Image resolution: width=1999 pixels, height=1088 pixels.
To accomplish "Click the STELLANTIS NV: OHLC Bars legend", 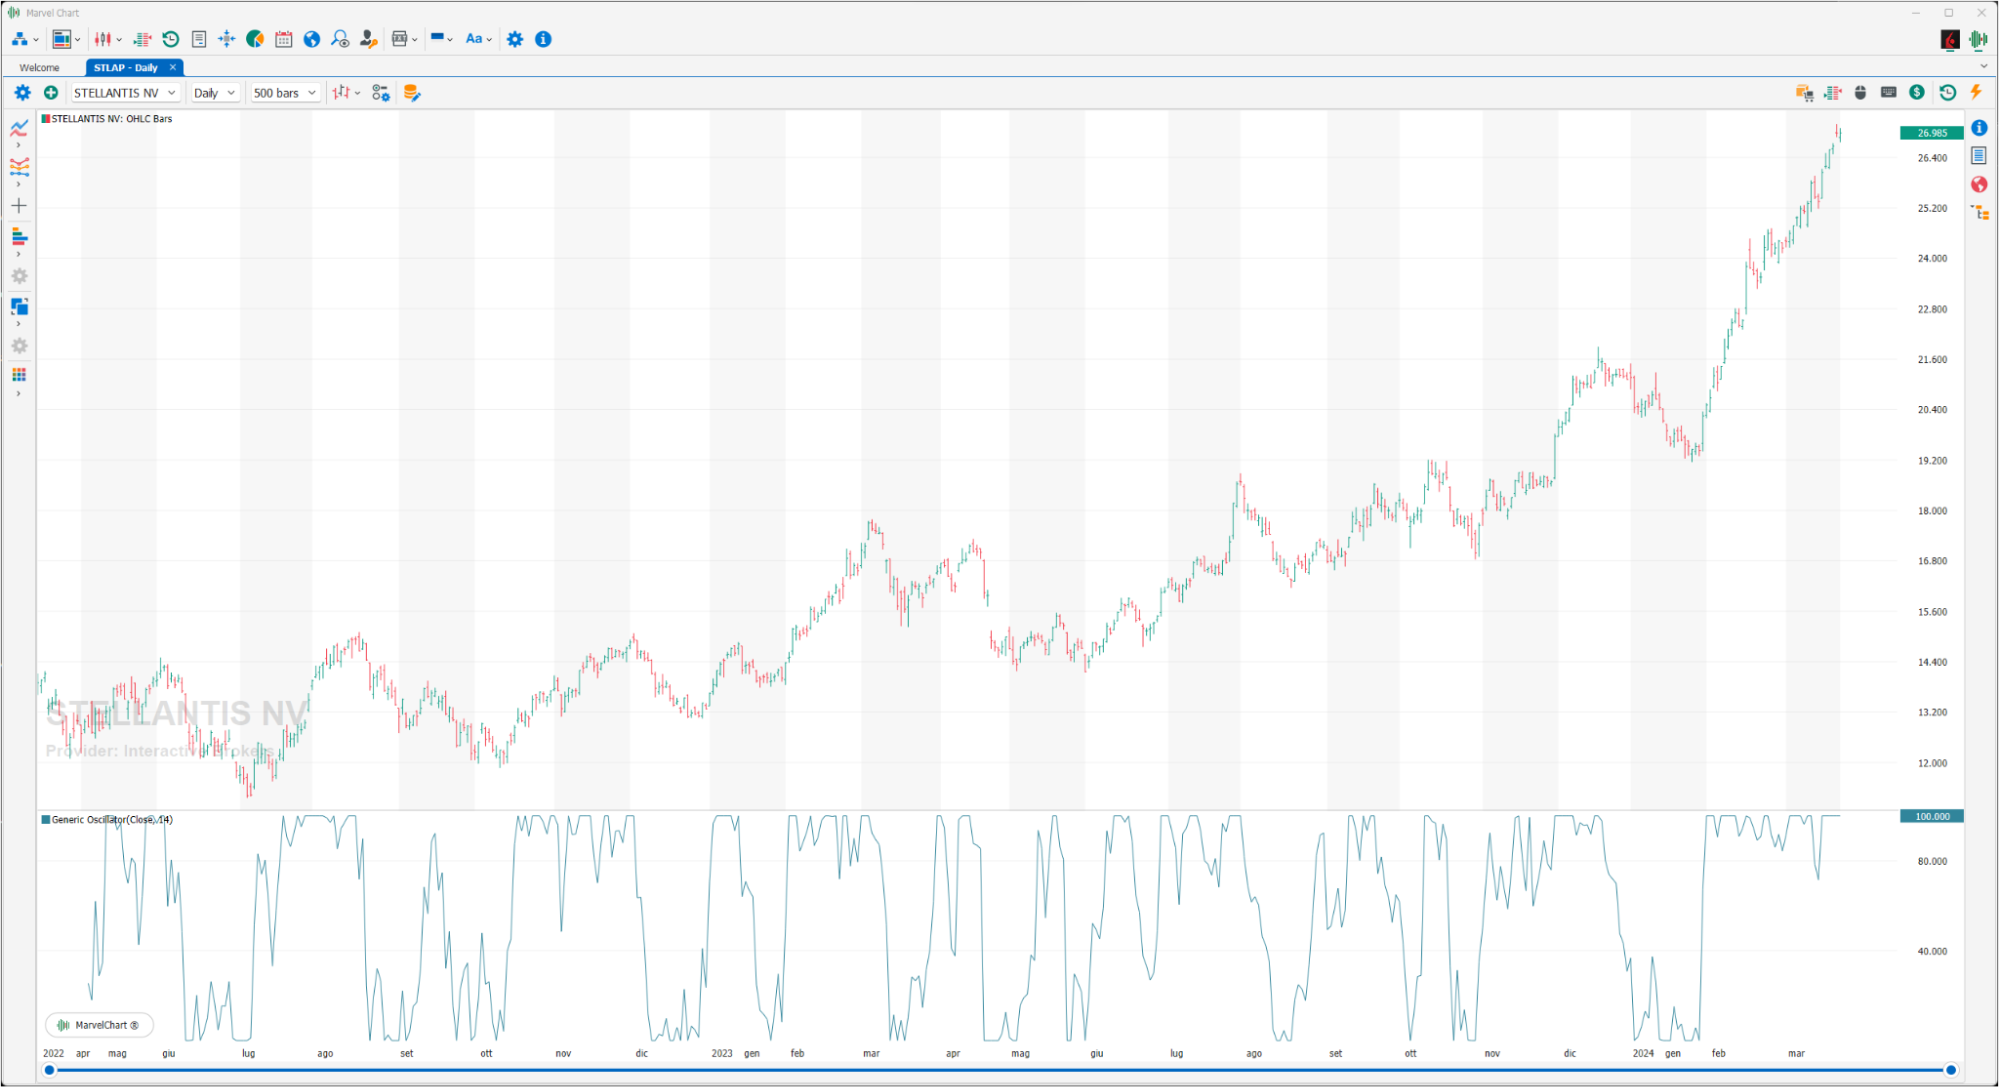I will [x=107, y=119].
